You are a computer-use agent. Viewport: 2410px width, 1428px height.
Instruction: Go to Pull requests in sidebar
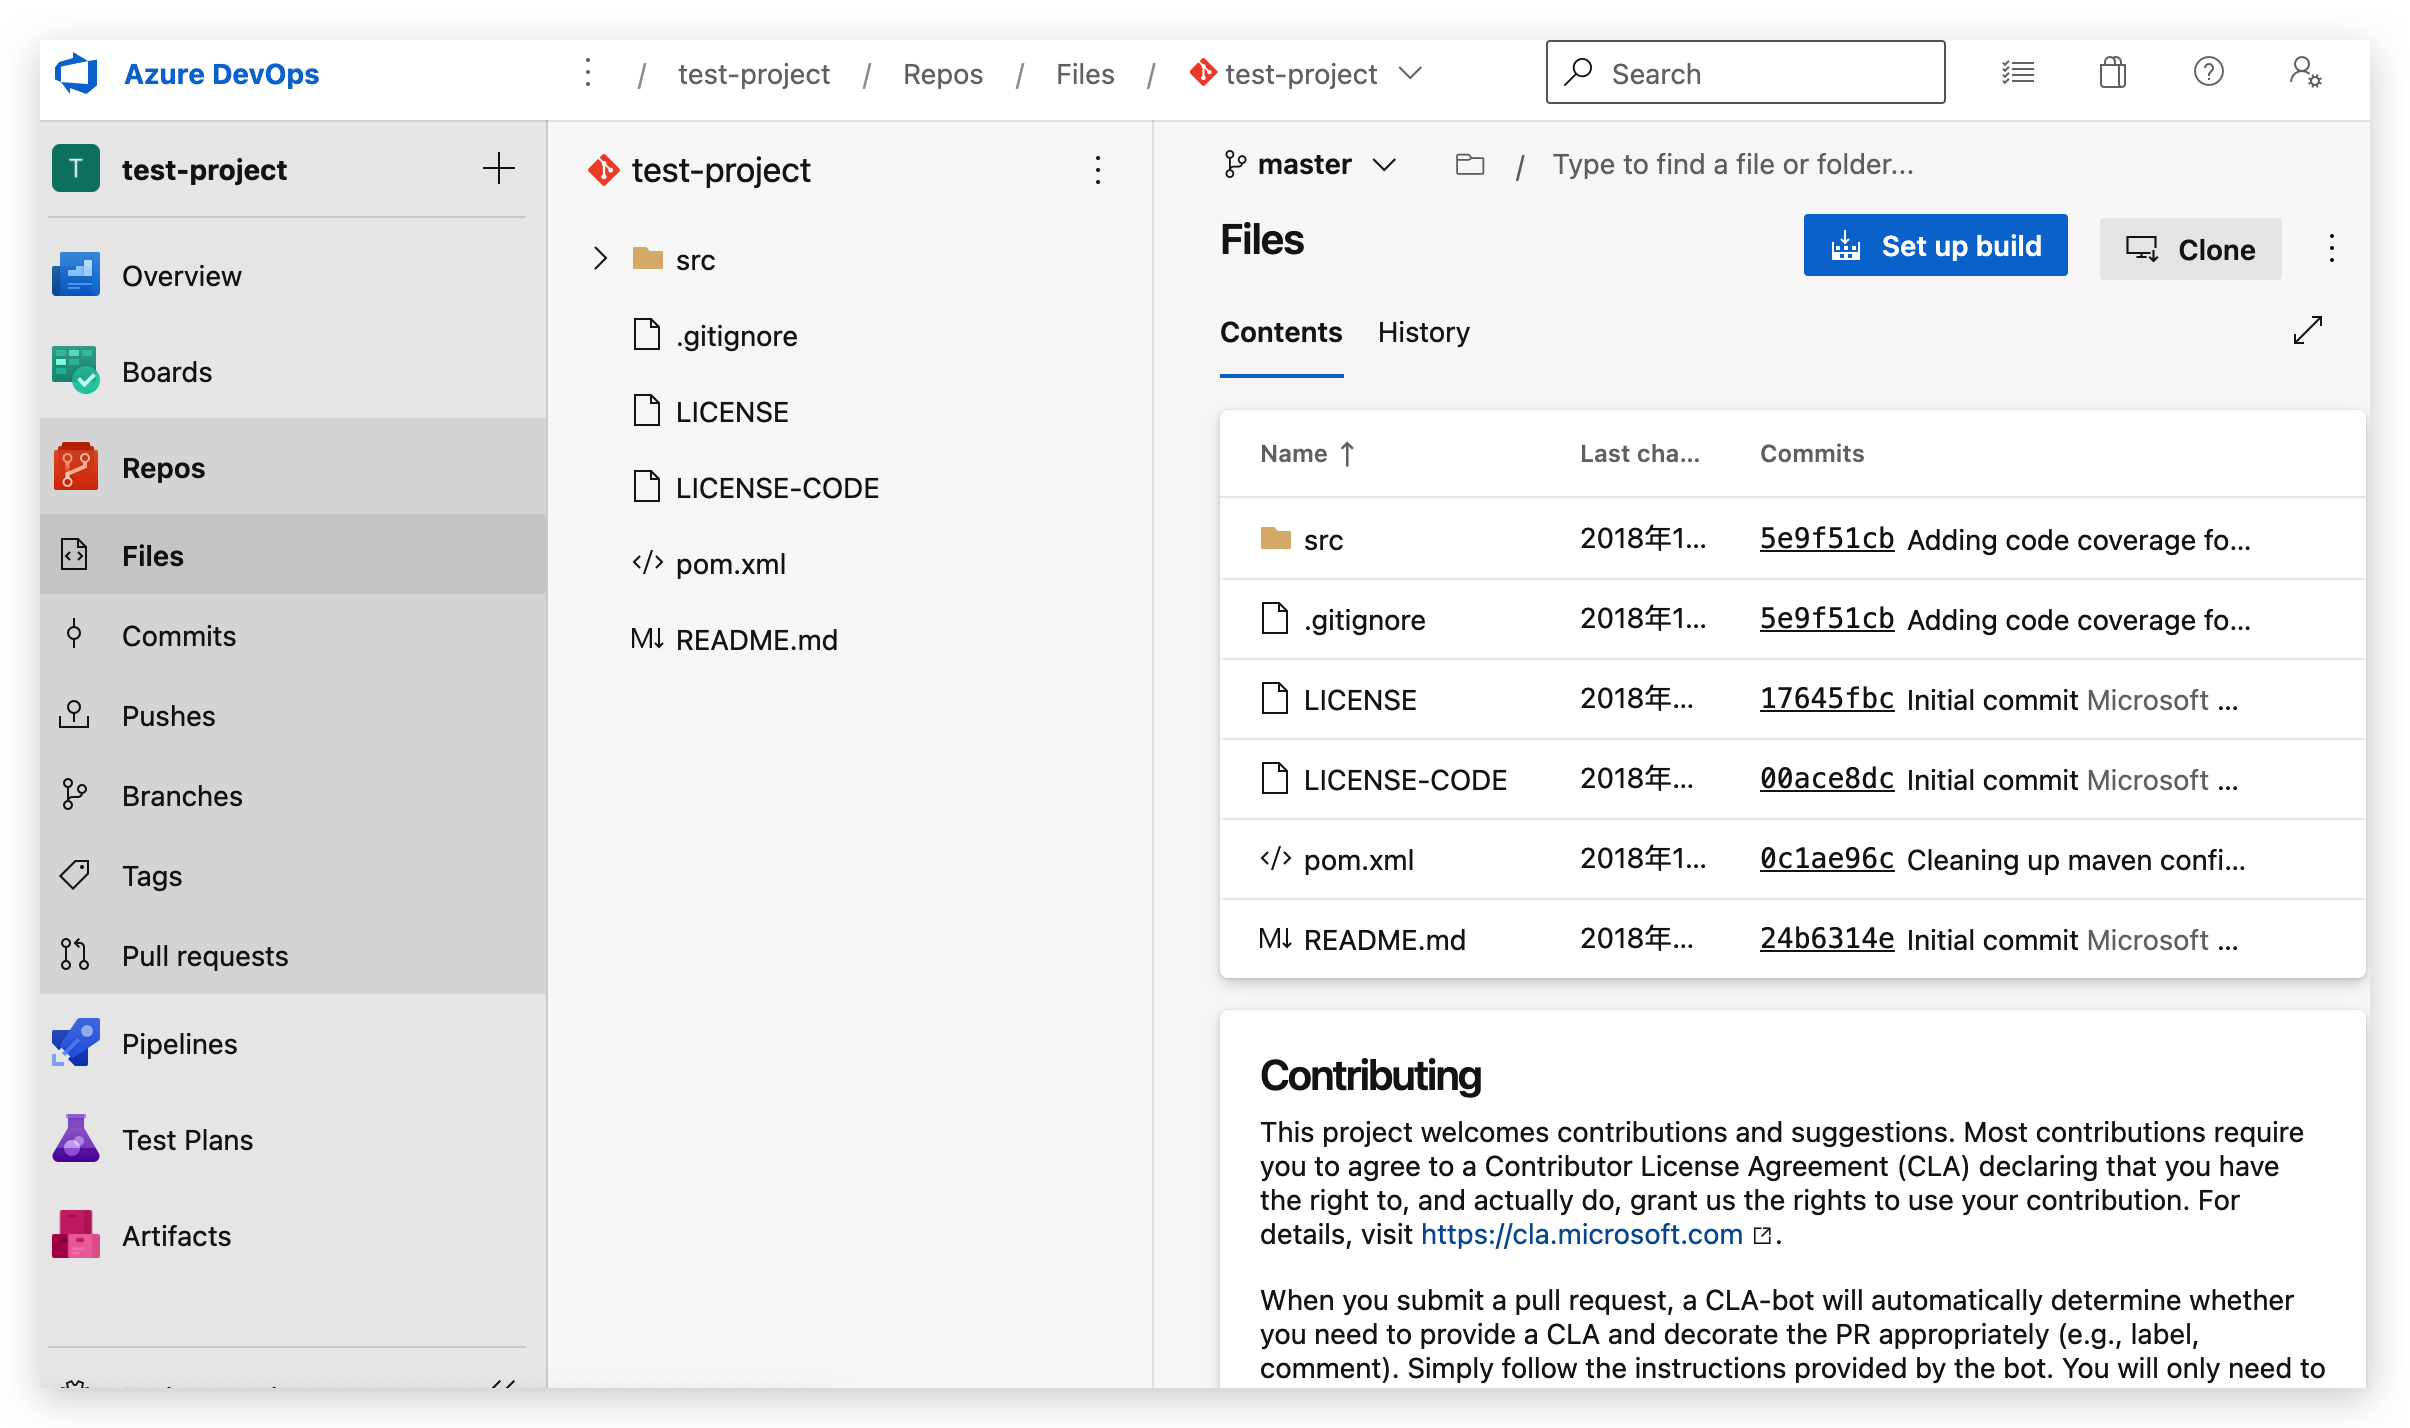293,955
